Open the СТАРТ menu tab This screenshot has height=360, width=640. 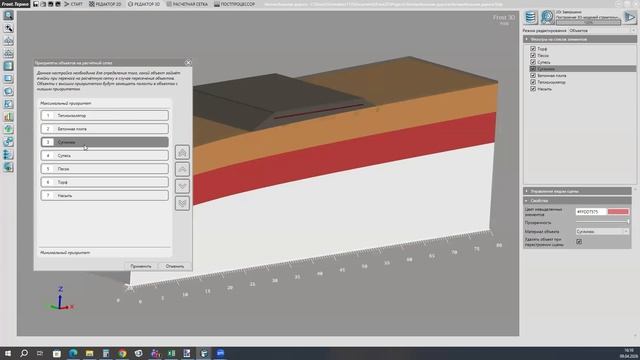point(73,4)
